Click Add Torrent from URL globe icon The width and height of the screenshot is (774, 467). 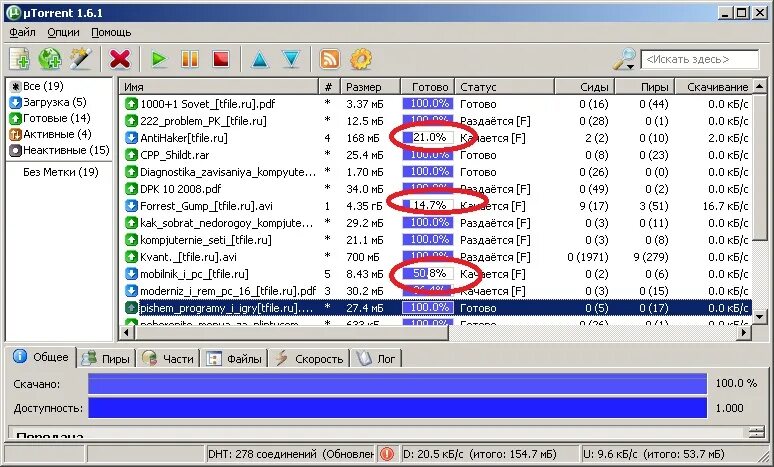pos(50,59)
